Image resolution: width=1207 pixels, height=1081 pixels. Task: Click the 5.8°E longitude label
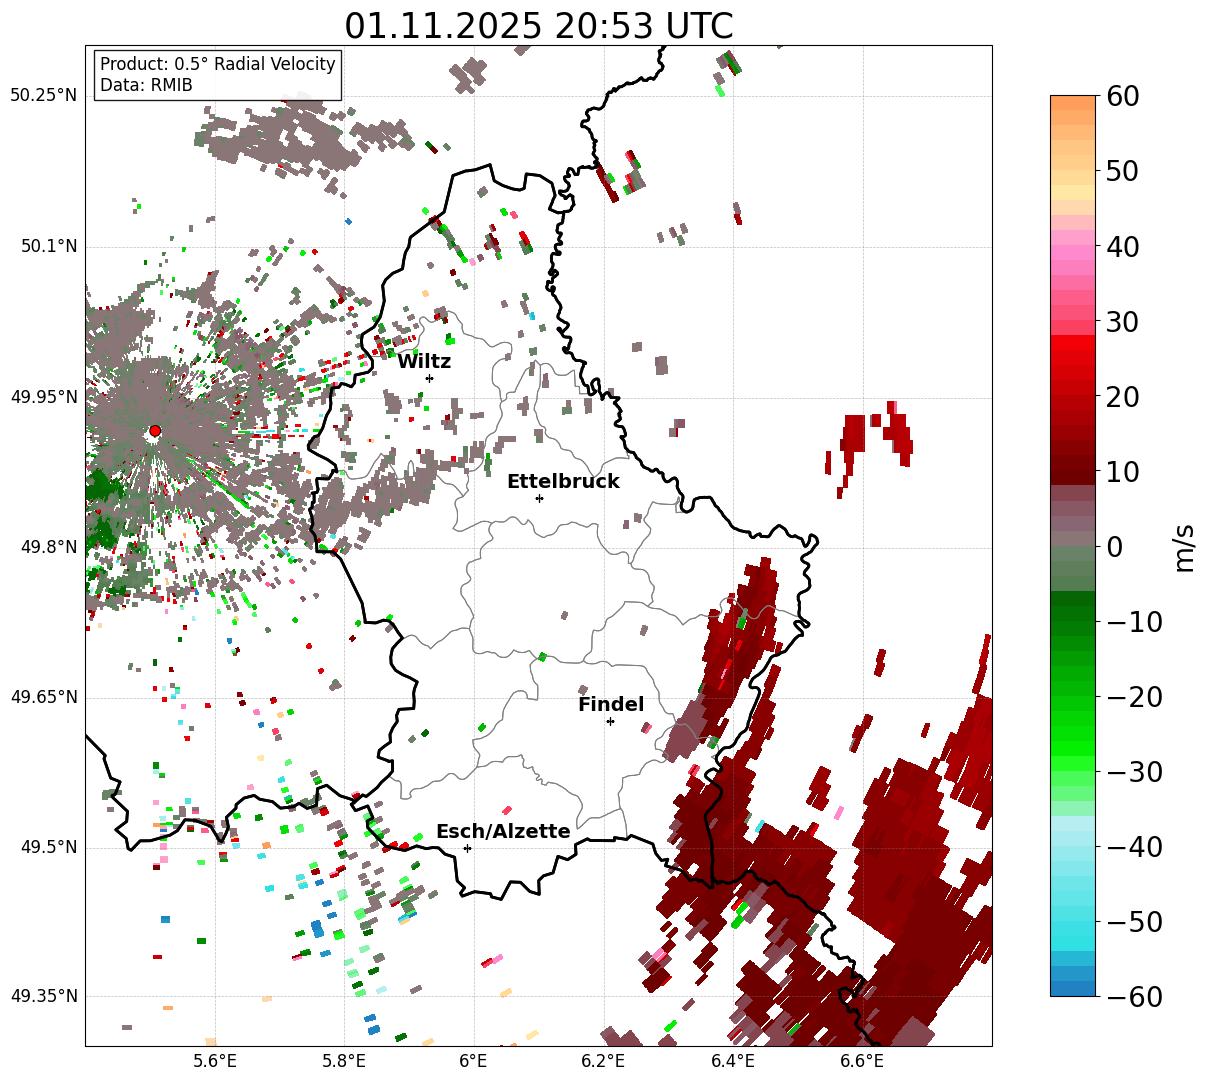click(344, 1061)
